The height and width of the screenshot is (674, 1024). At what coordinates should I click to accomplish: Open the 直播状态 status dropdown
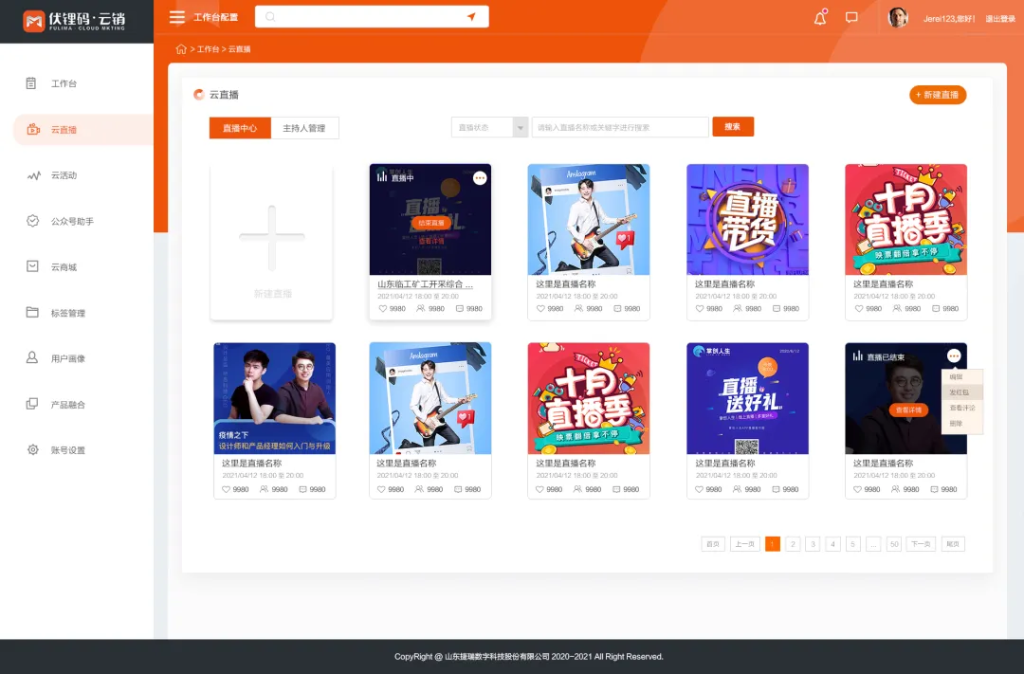pos(489,127)
